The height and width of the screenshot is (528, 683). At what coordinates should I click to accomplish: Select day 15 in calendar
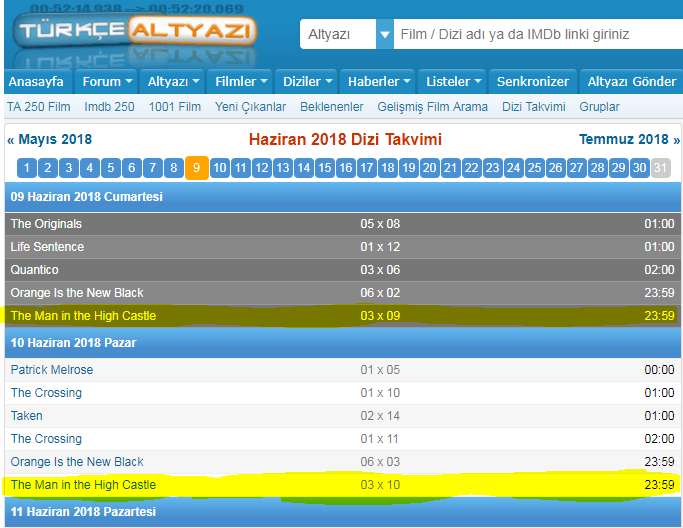point(325,168)
